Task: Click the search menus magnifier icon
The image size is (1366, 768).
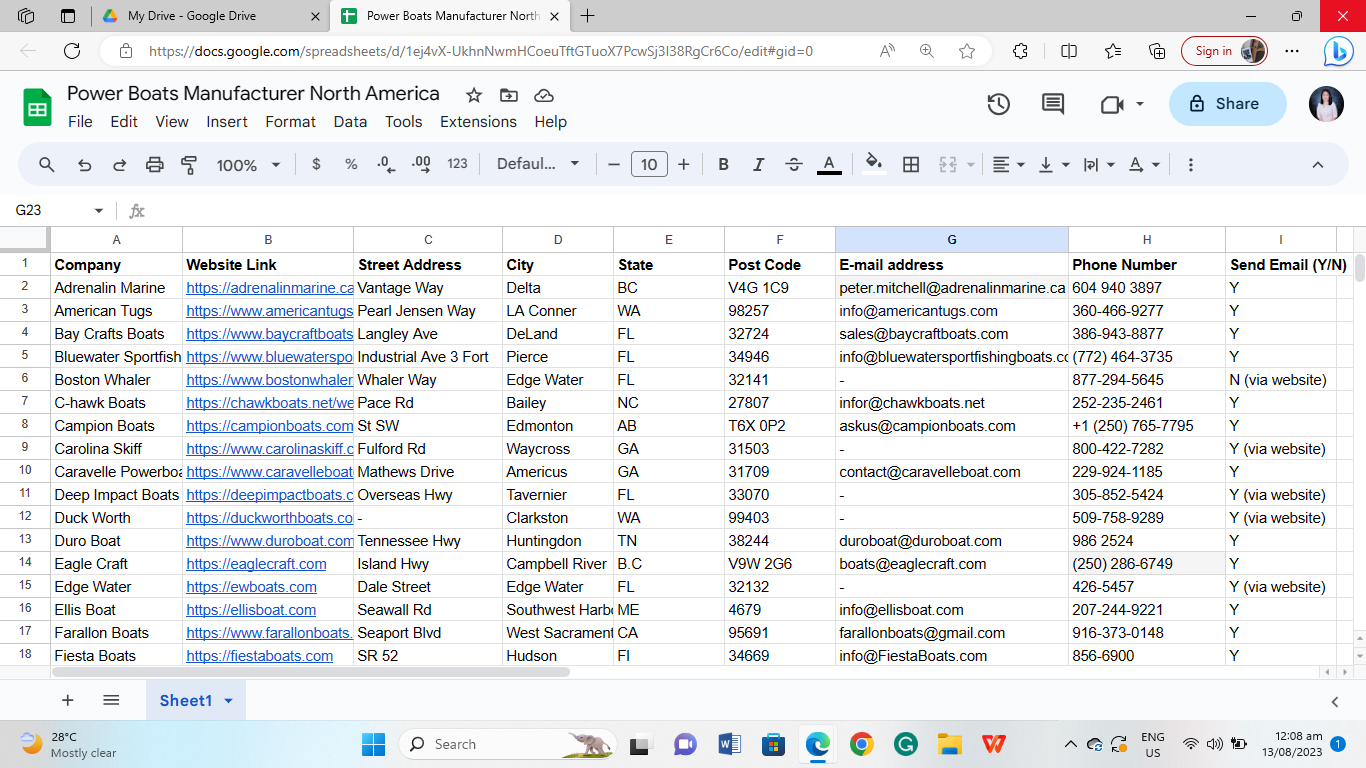Action: (47, 165)
